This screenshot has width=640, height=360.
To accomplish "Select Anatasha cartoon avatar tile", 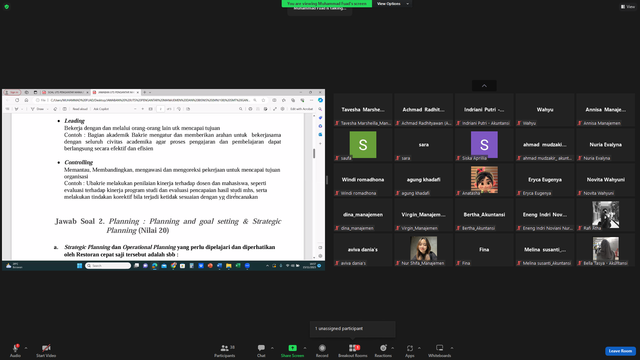I will coord(484,180).
